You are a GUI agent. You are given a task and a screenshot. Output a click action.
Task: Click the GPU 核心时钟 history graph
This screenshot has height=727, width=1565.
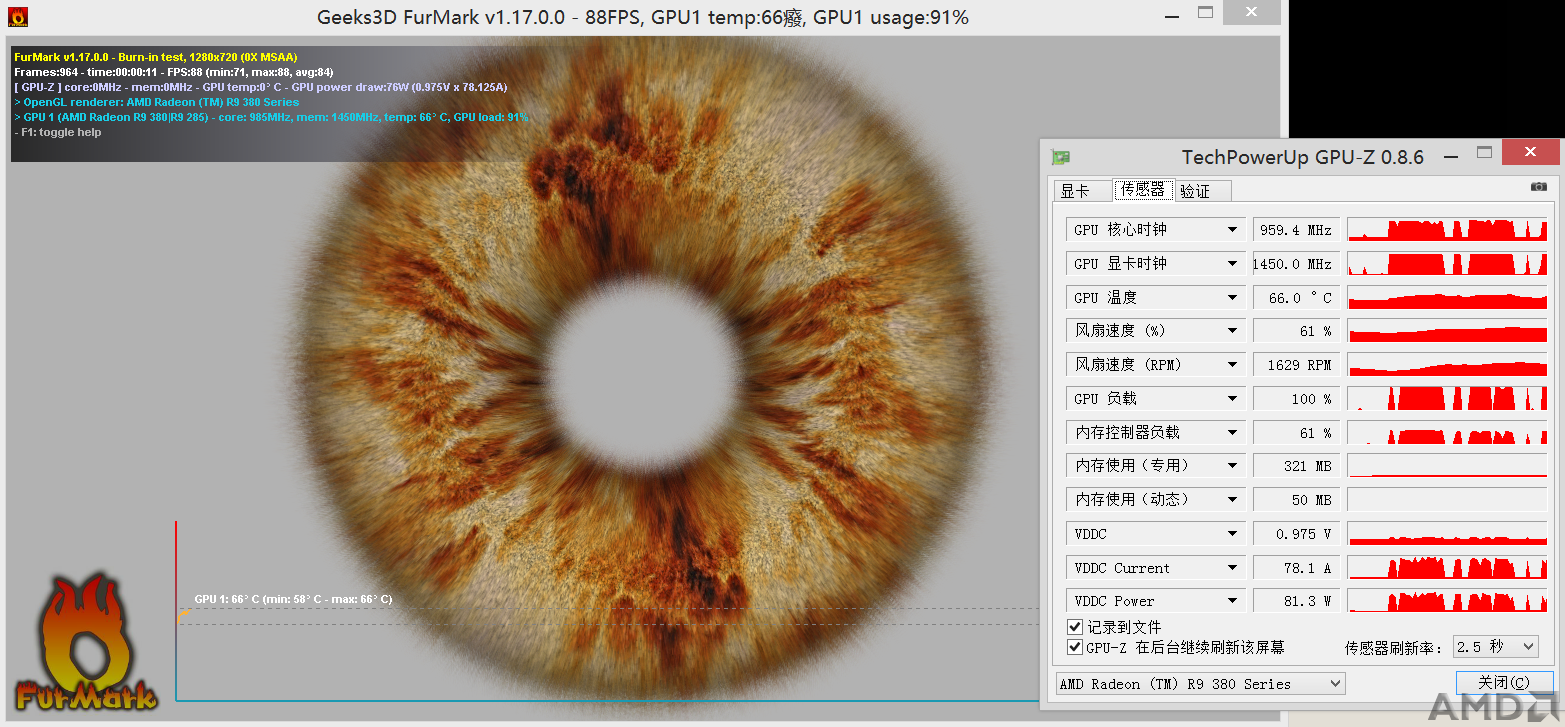coord(1447,230)
